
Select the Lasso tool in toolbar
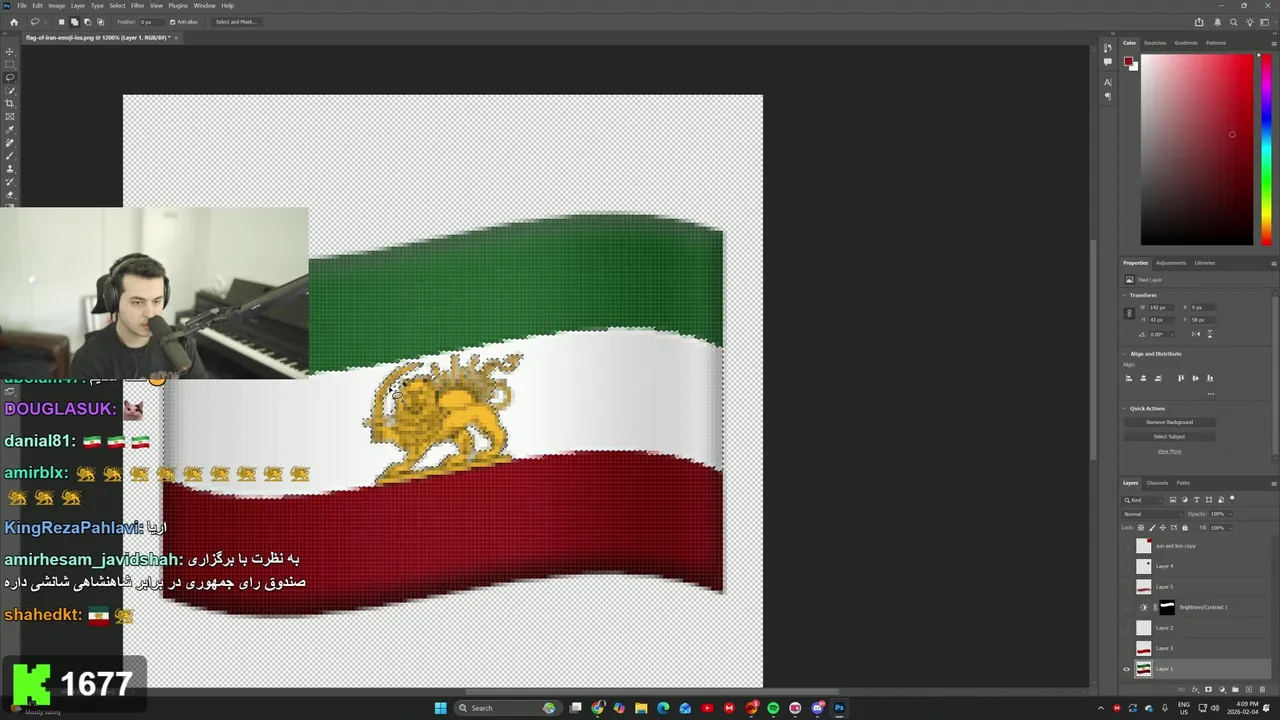[x=10, y=77]
